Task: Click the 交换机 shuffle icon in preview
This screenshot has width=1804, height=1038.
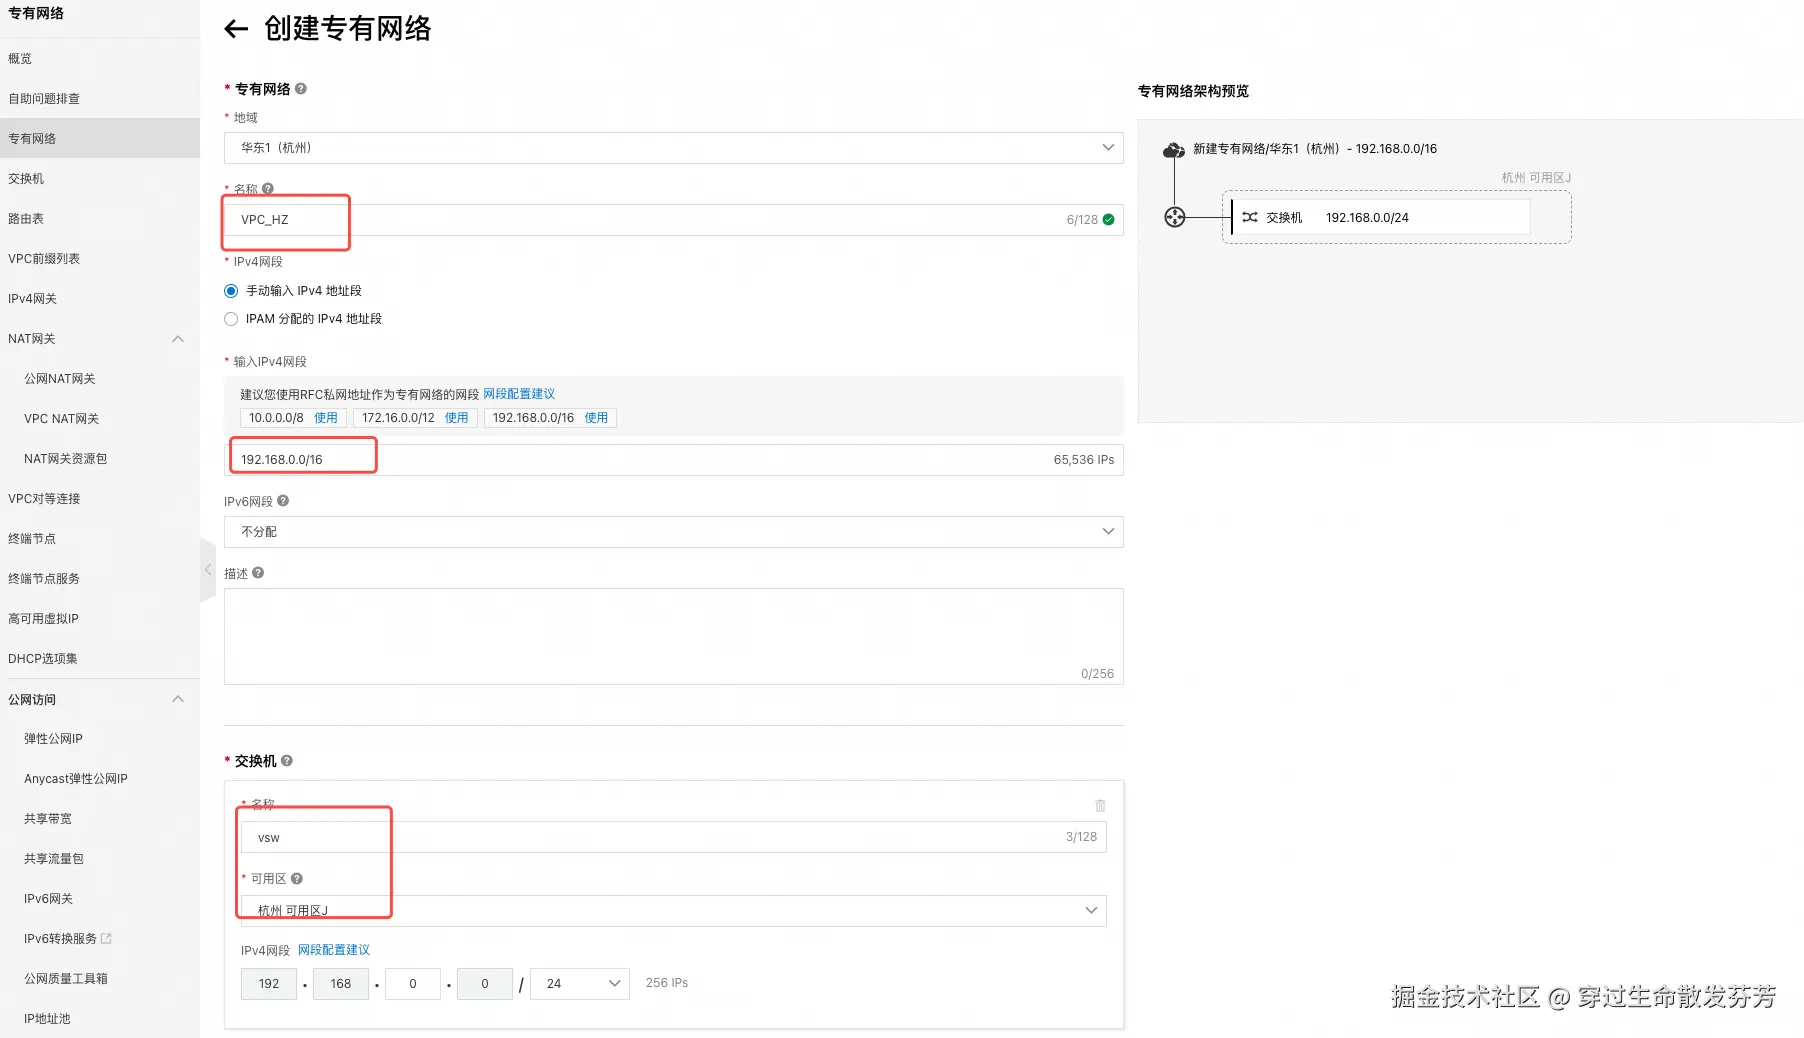Action: (x=1250, y=217)
